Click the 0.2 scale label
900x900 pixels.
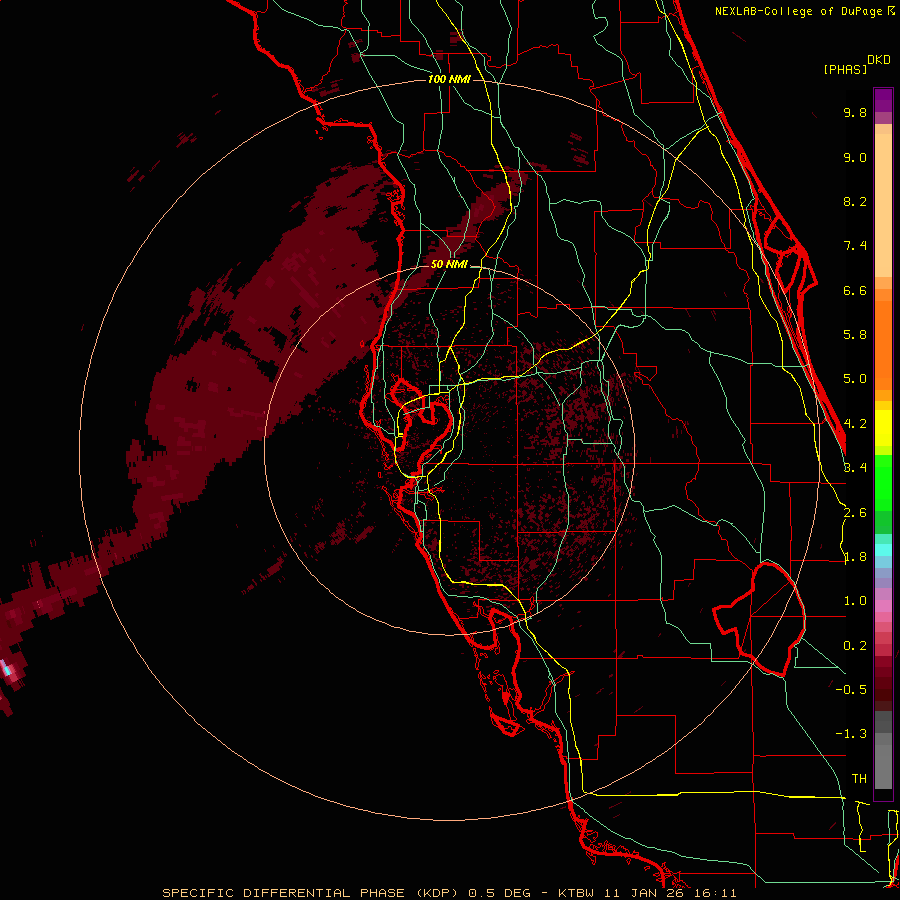point(855,645)
